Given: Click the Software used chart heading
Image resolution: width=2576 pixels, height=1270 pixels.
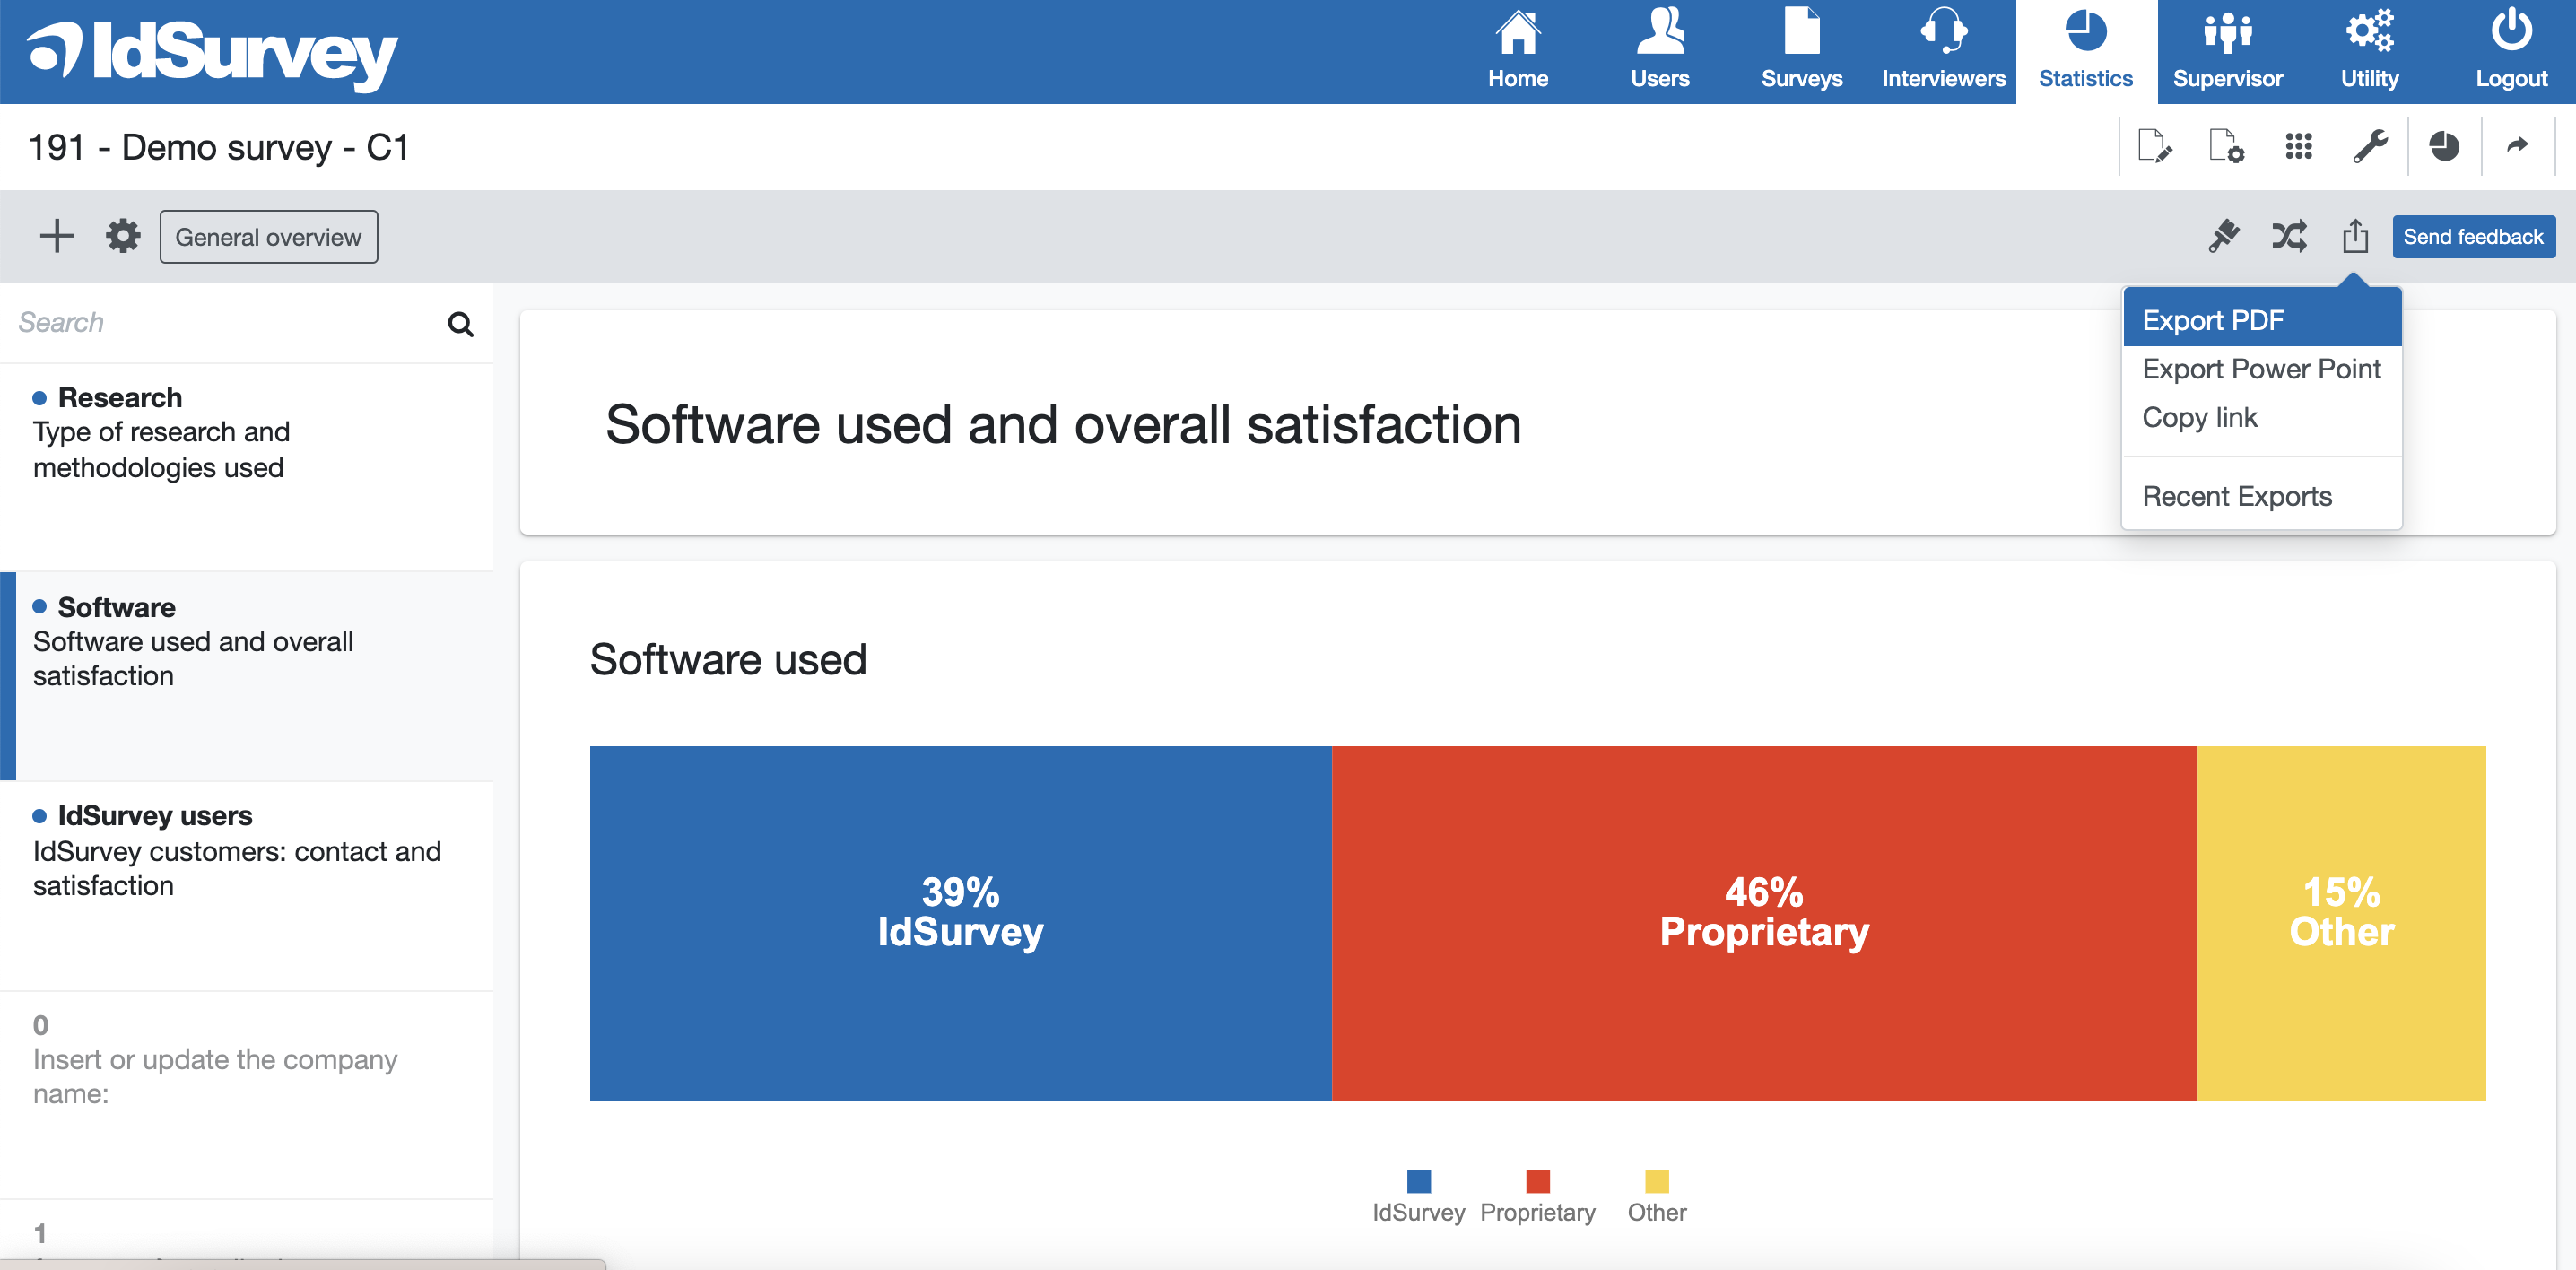Looking at the screenshot, I should coord(728,659).
